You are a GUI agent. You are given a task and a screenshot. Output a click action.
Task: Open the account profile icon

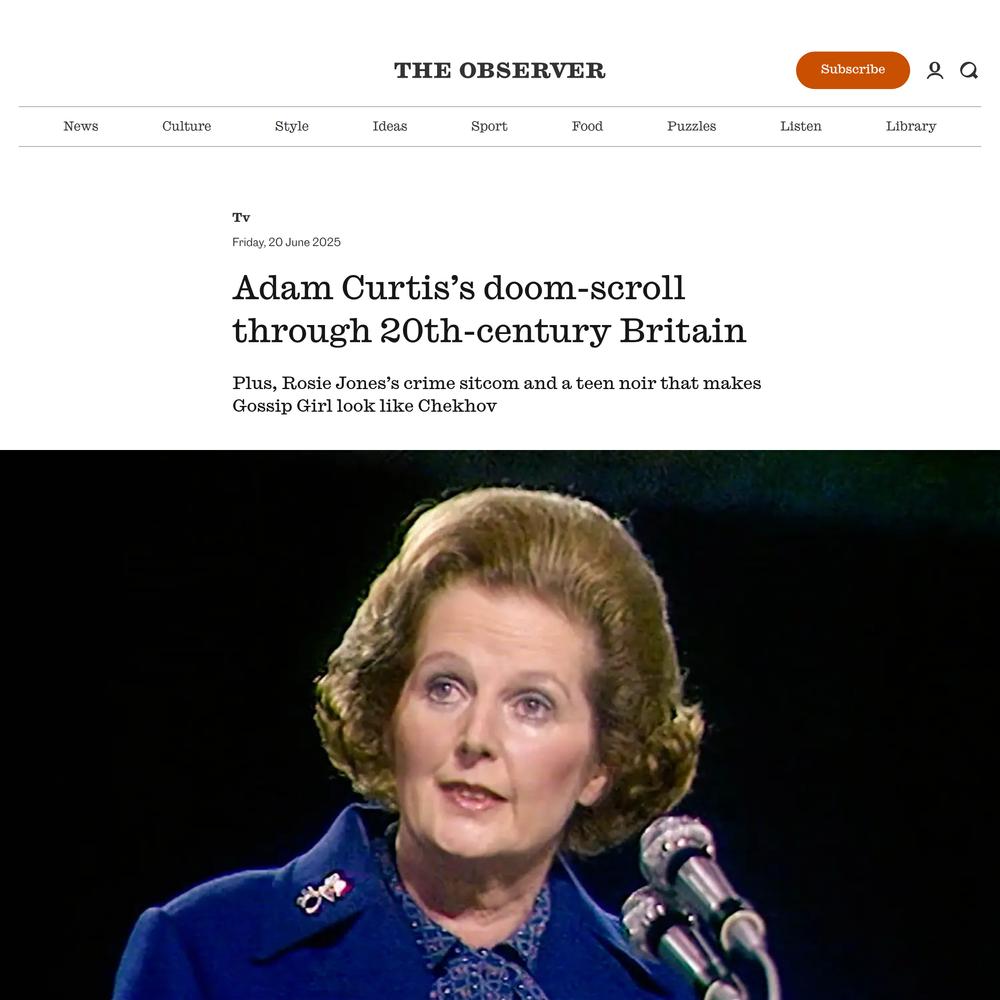coord(935,70)
